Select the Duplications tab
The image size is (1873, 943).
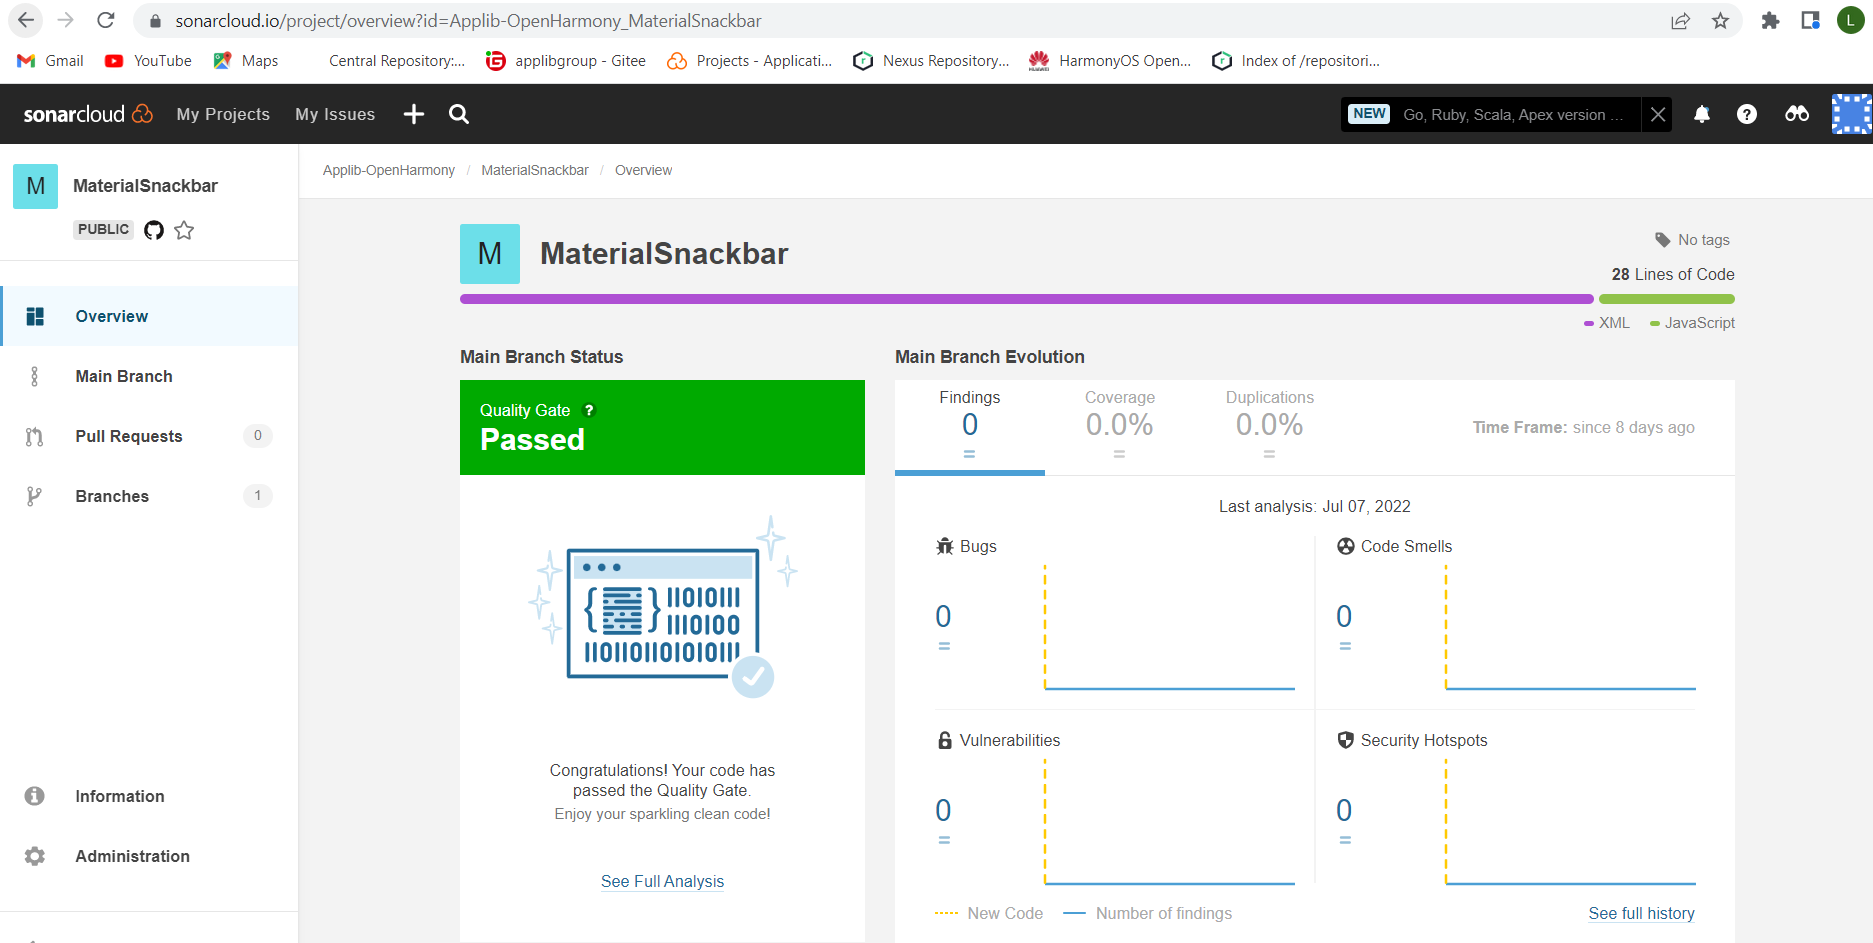(1270, 427)
